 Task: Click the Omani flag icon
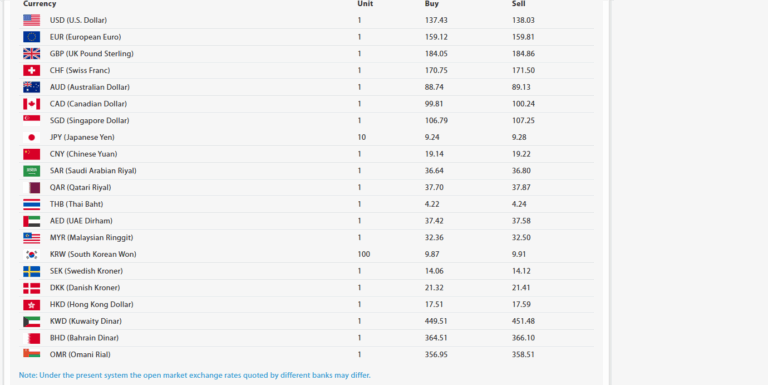click(31, 353)
